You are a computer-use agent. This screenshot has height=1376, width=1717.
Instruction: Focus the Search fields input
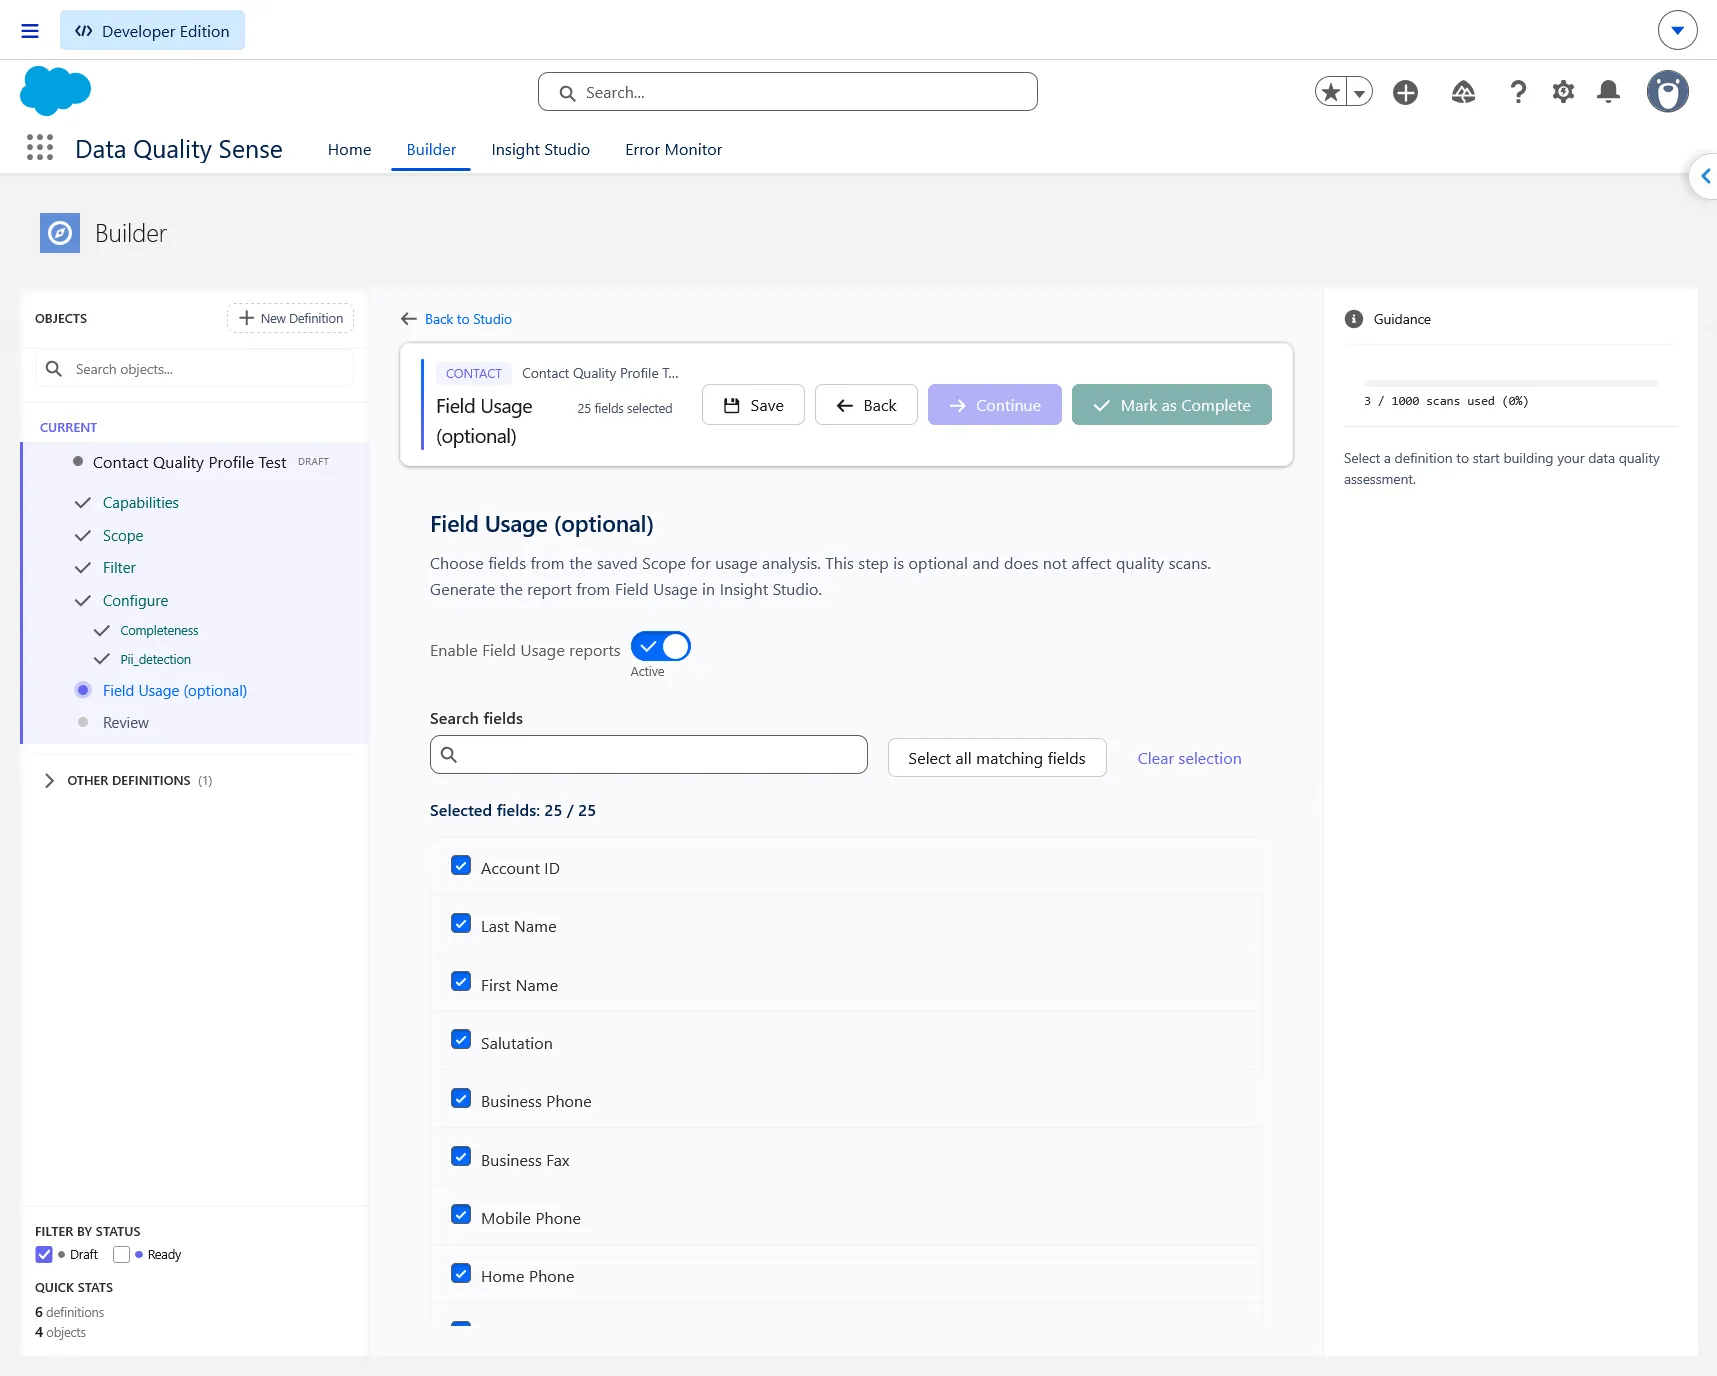(x=649, y=755)
